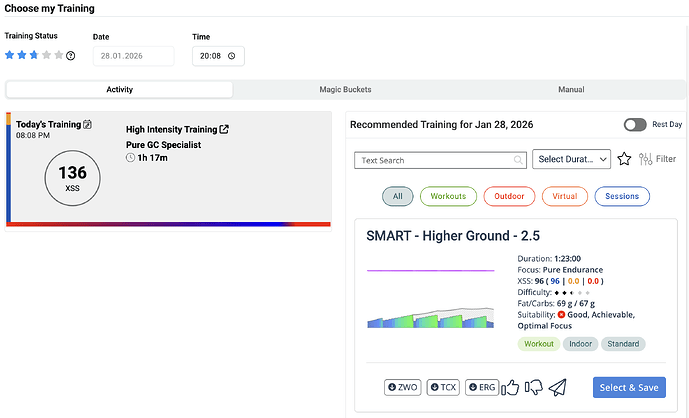
Task: Expand the Select Duration dropdown
Action: pyautogui.click(x=571, y=159)
